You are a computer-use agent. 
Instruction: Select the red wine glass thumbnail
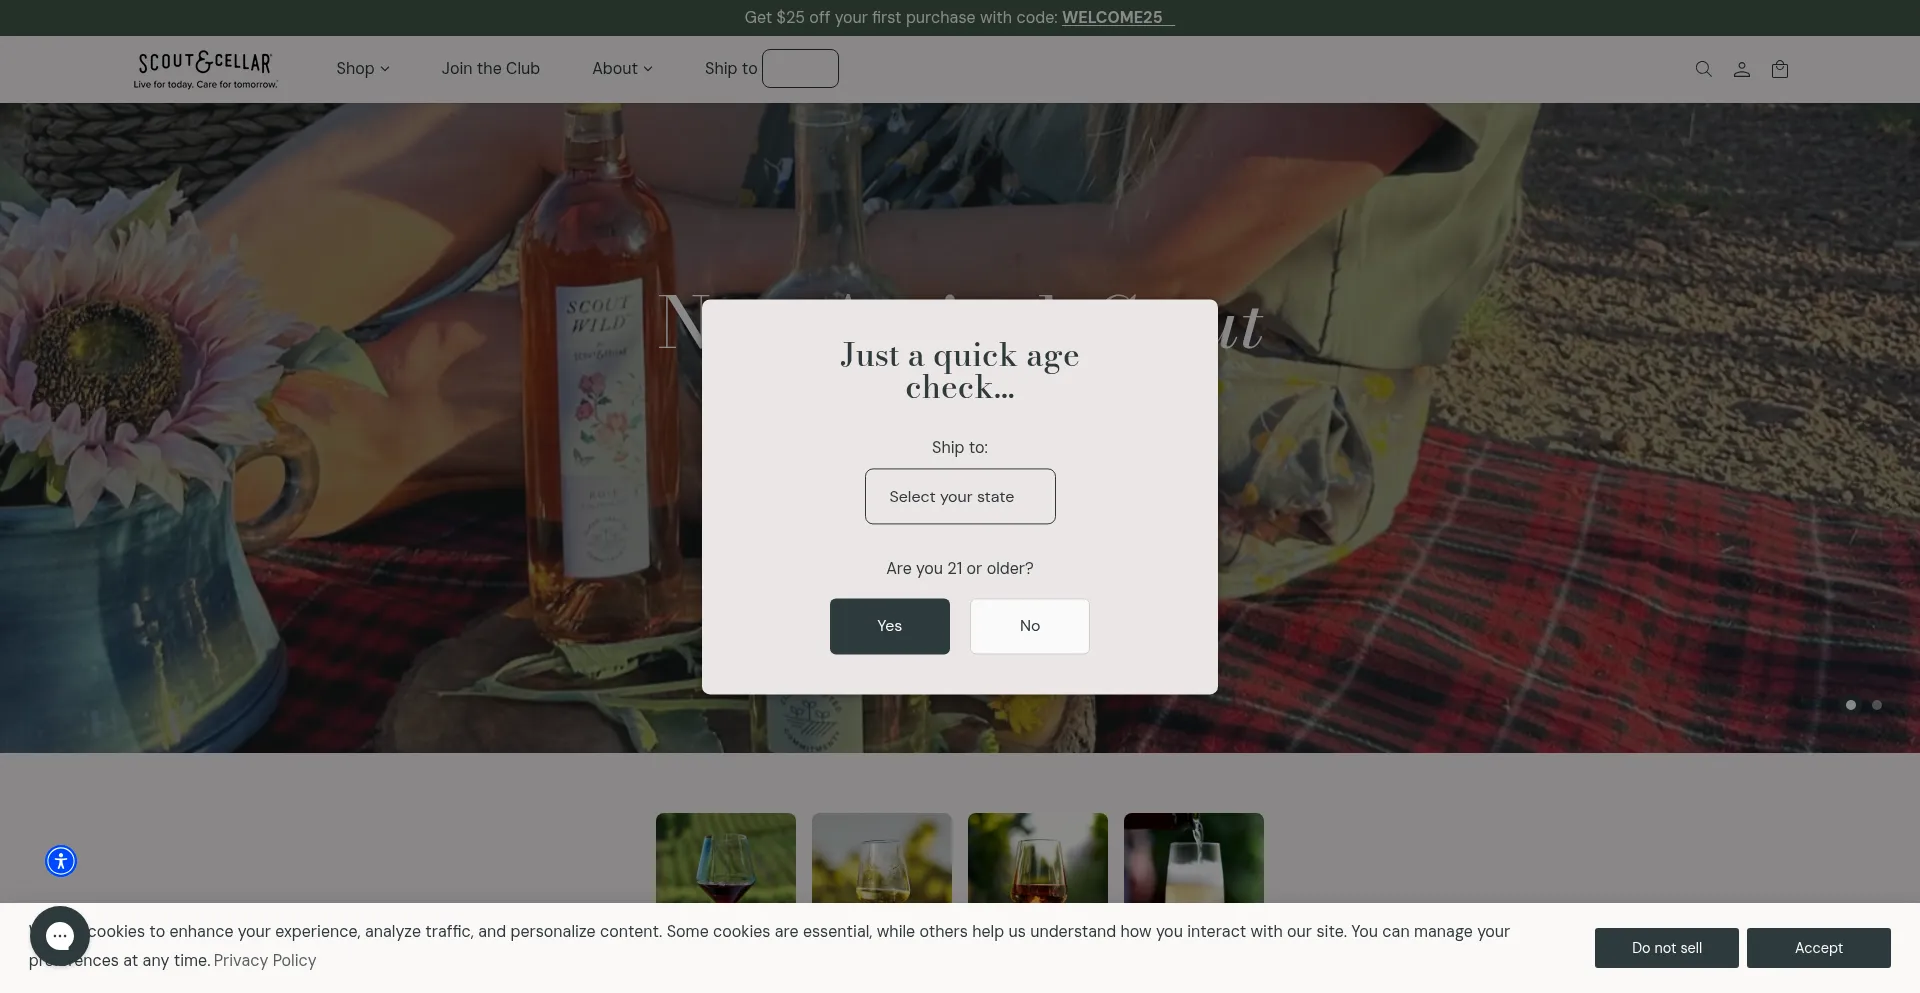[x=725, y=858]
